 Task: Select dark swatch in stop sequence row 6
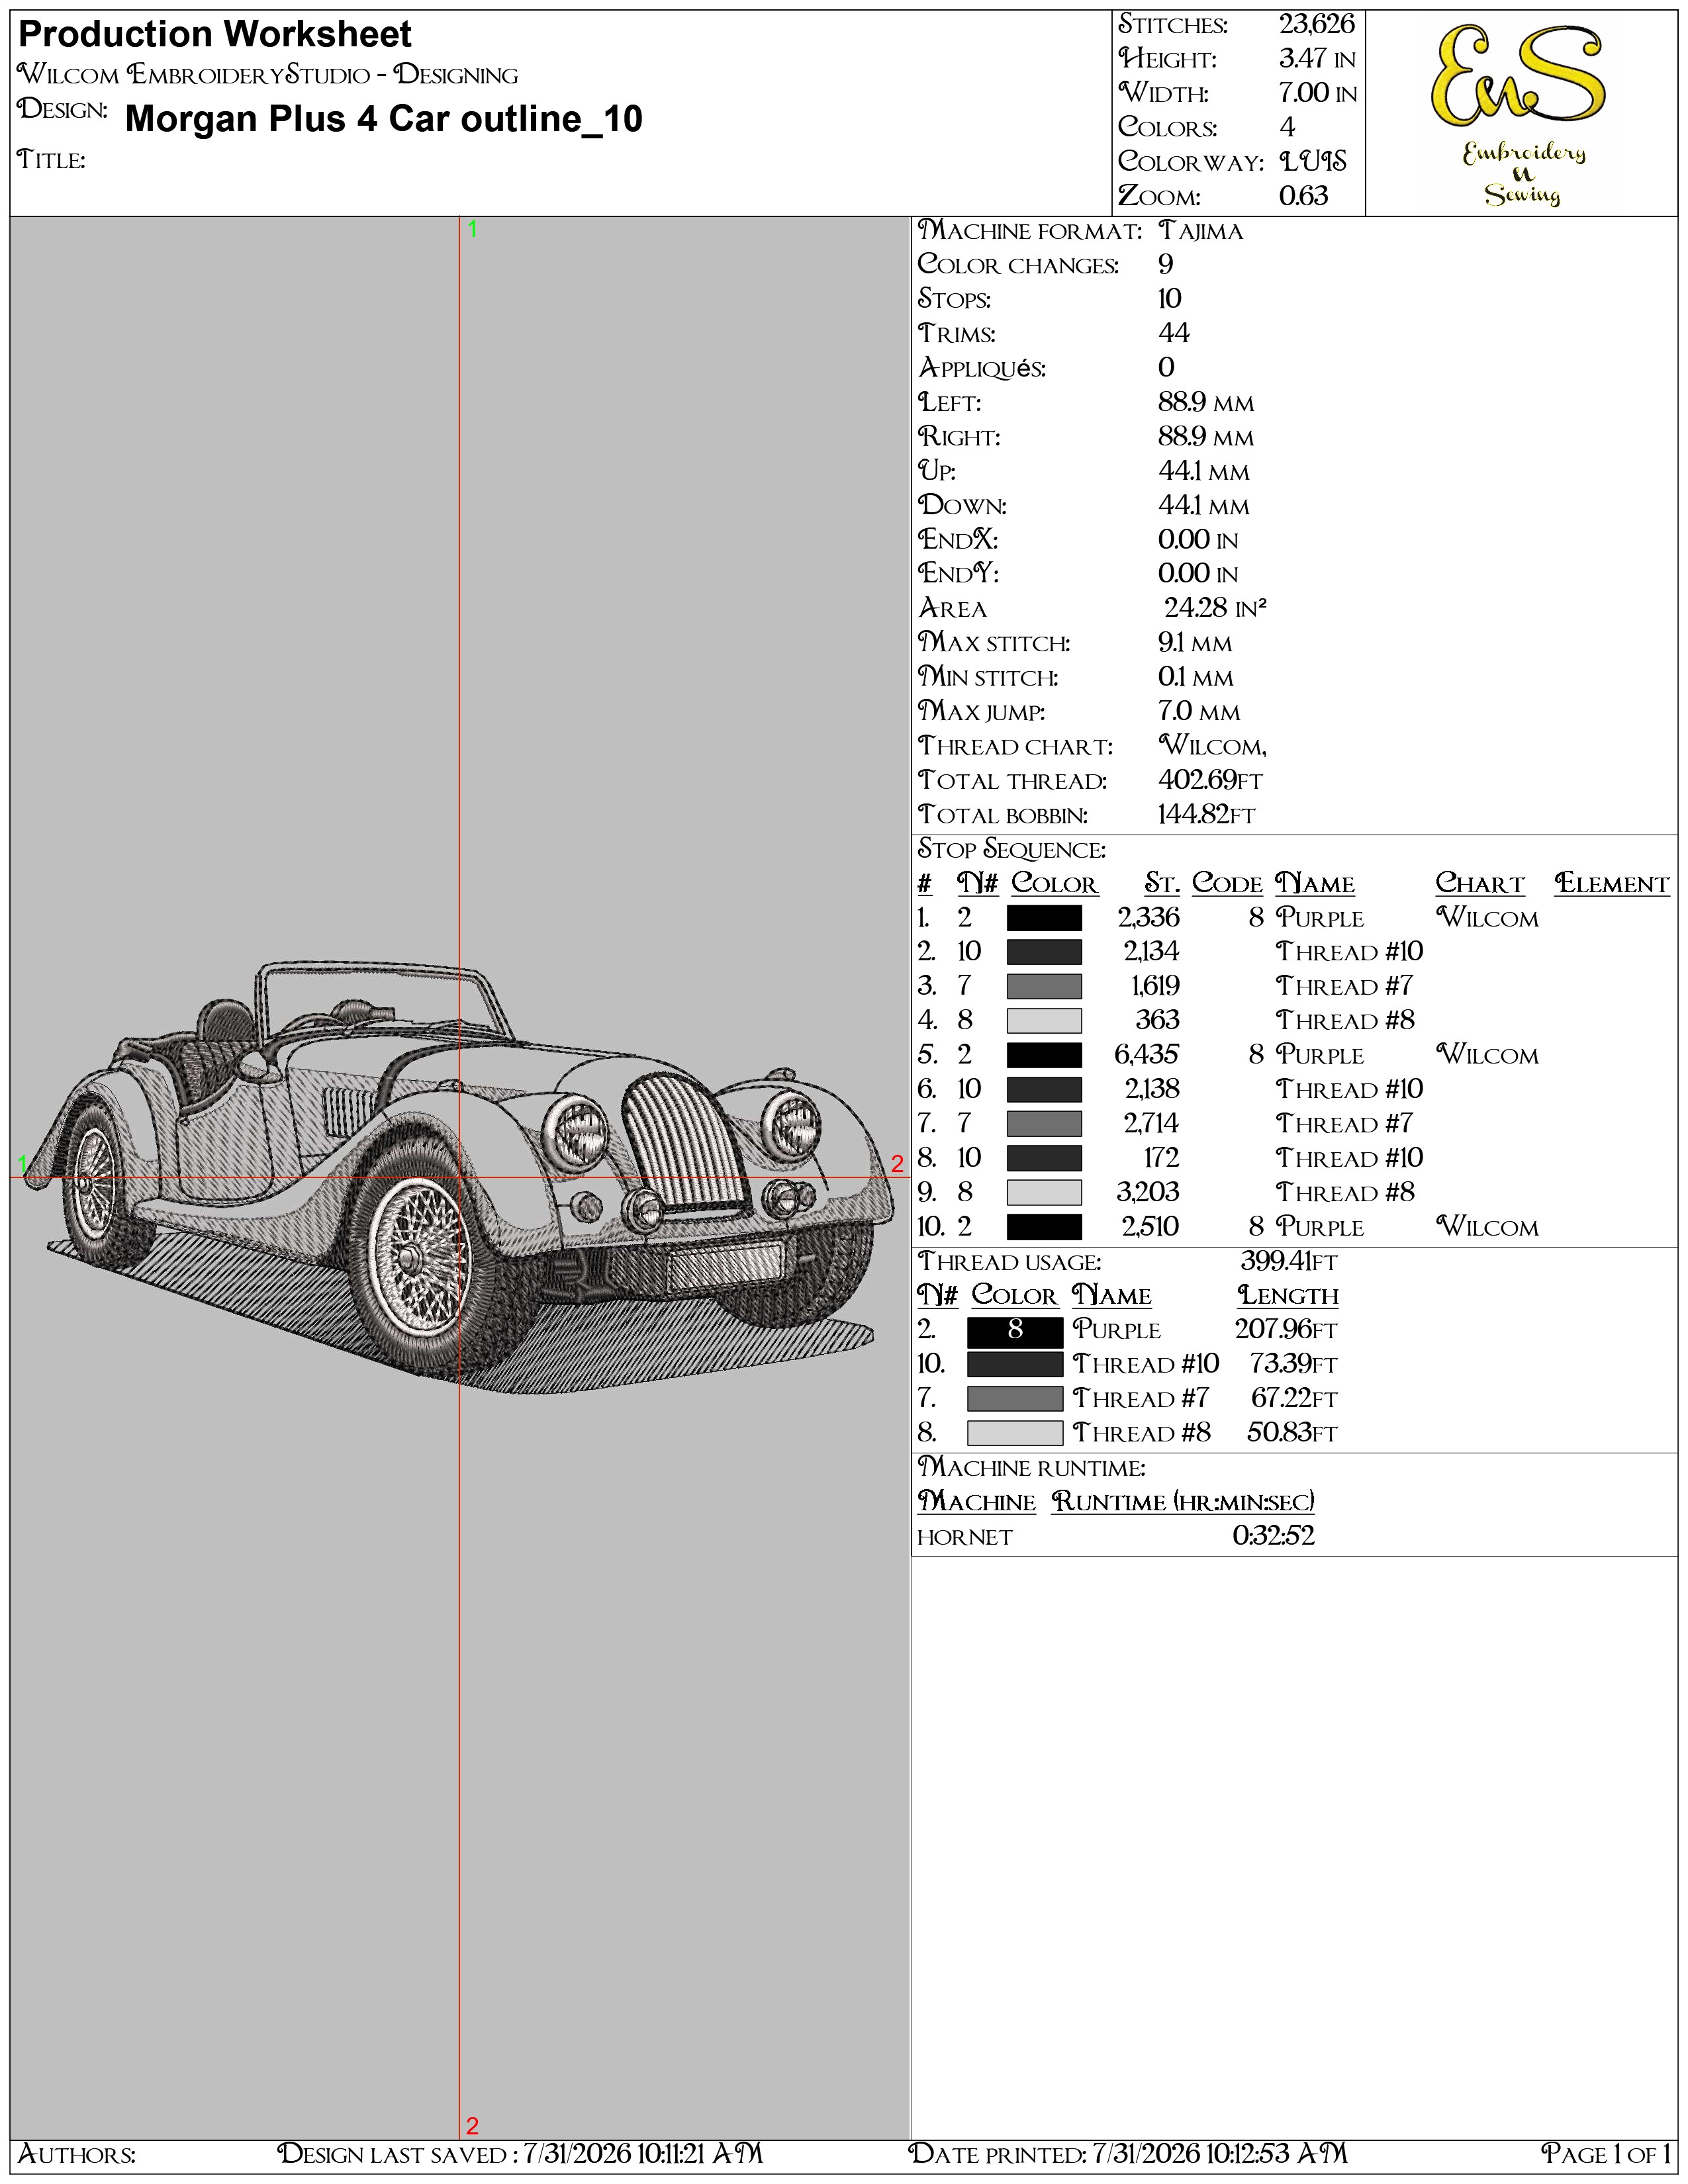click(x=1044, y=1089)
